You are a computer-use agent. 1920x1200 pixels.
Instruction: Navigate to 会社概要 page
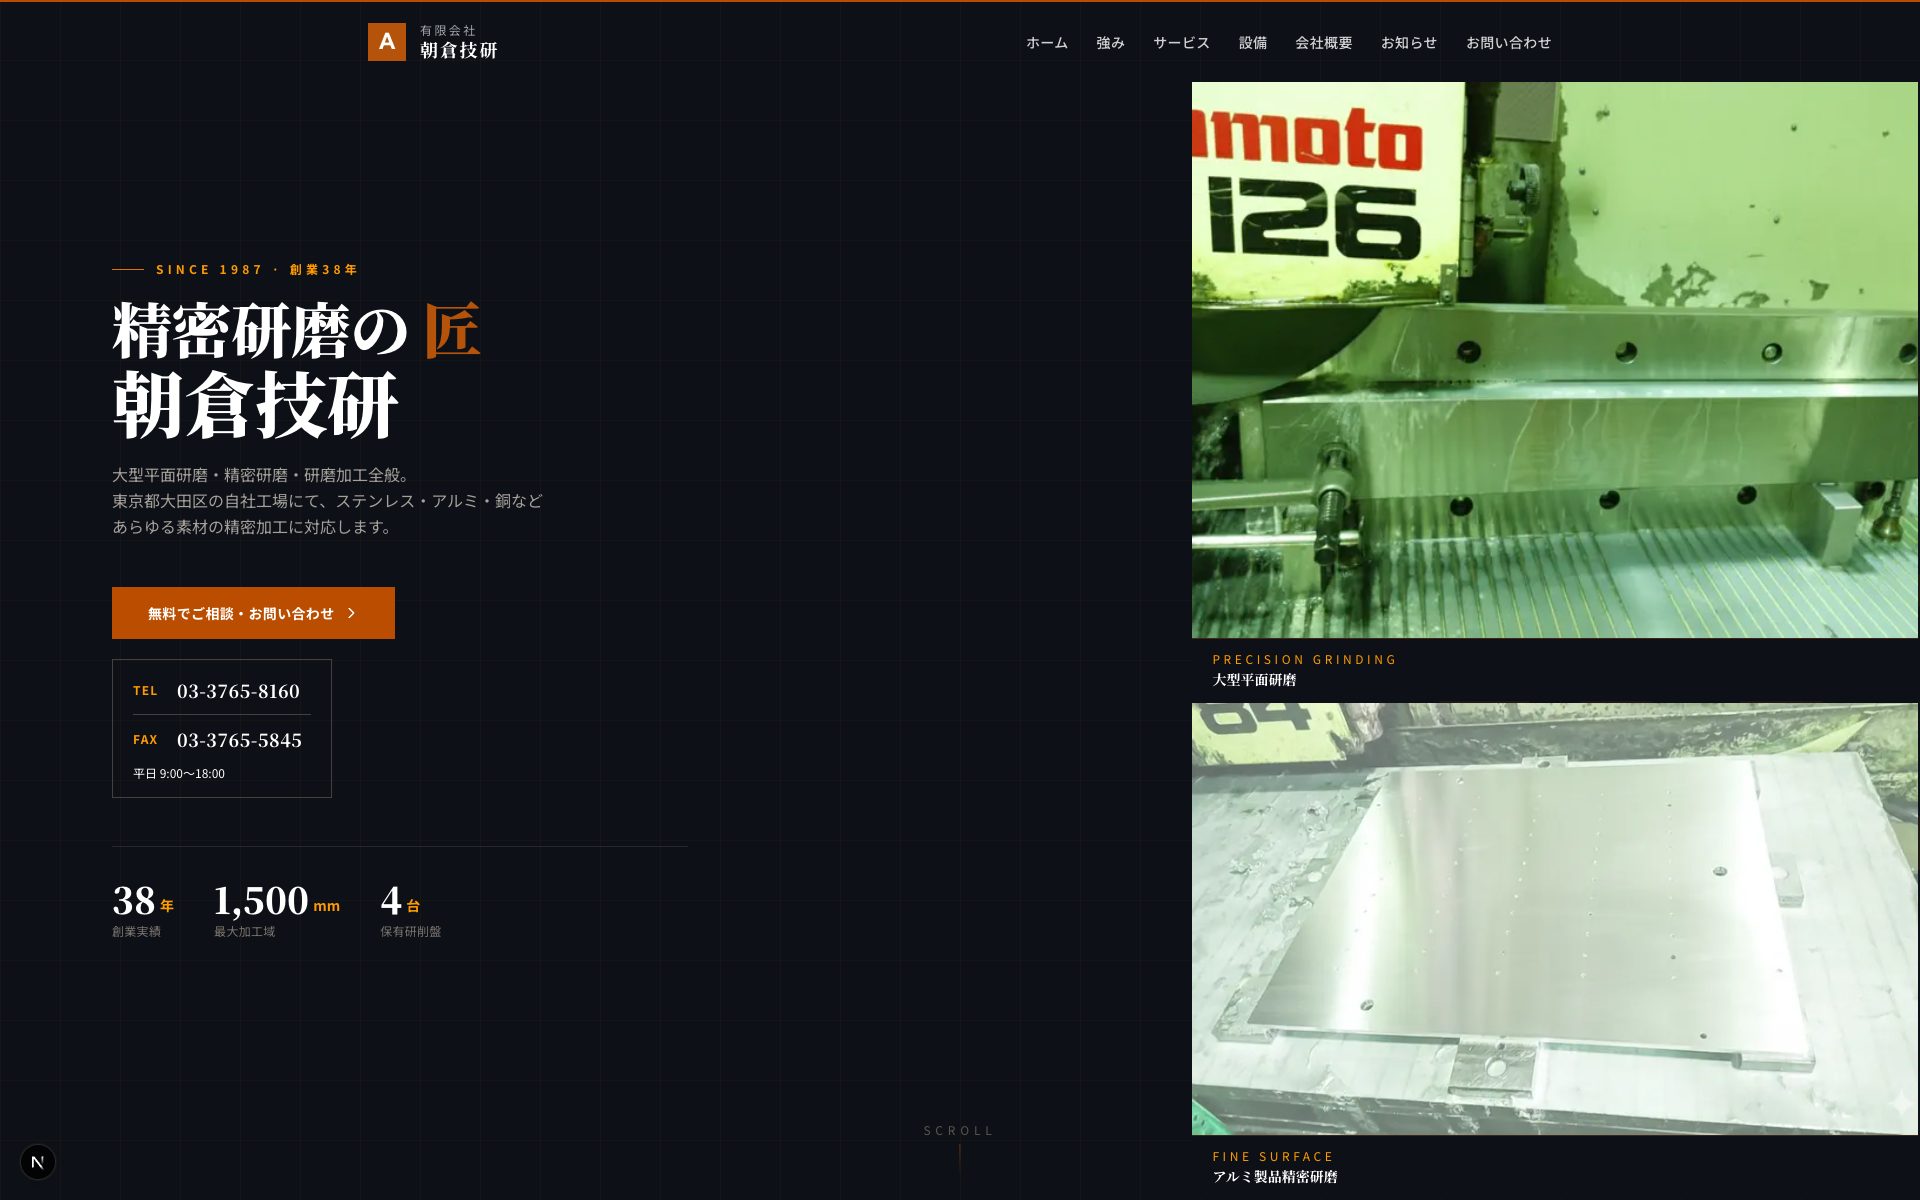pyautogui.click(x=1324, y=43)
